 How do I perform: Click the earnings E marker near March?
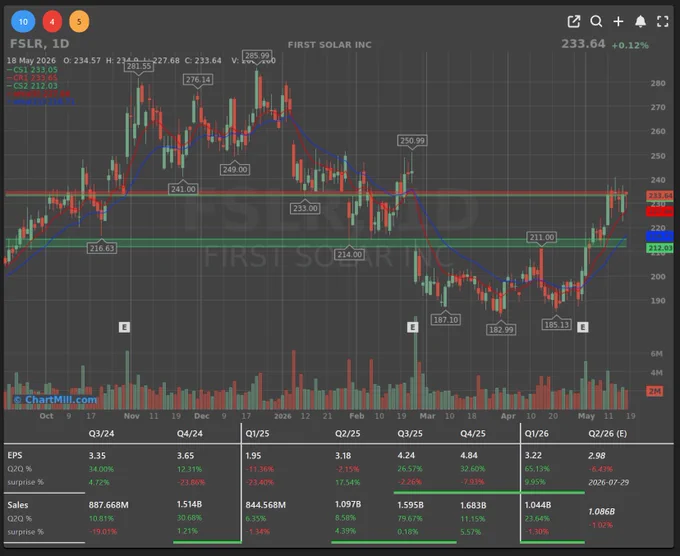click(x=412, y=327)
